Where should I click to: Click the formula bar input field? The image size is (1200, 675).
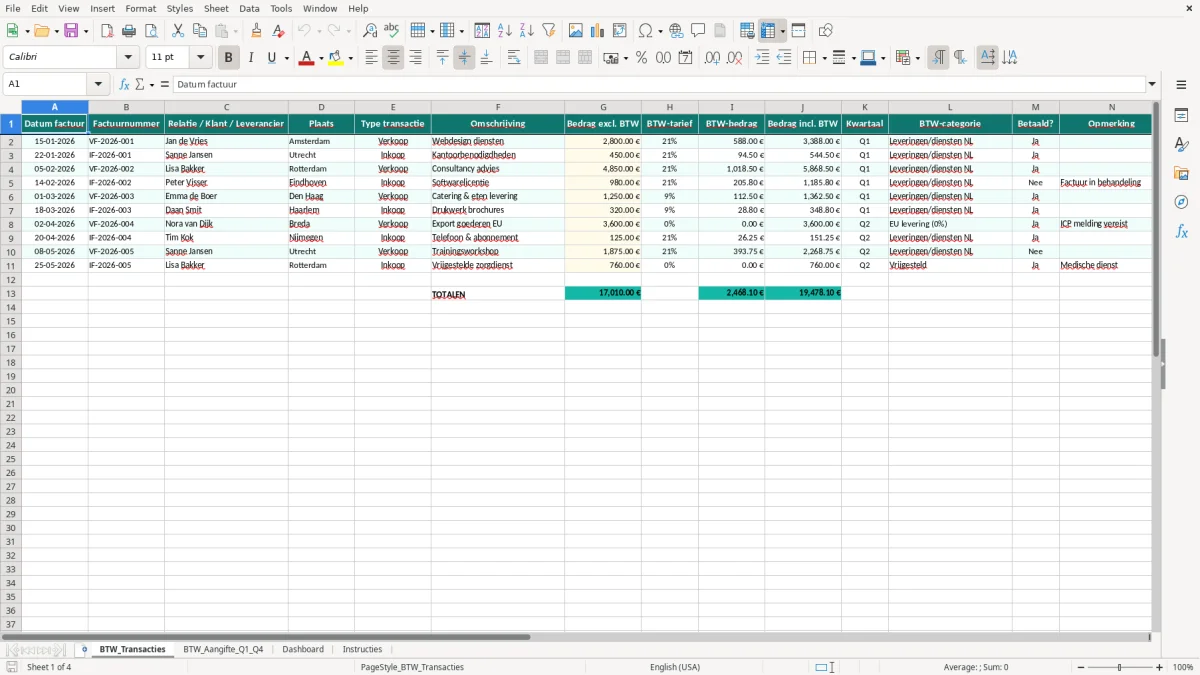[658, 84]
